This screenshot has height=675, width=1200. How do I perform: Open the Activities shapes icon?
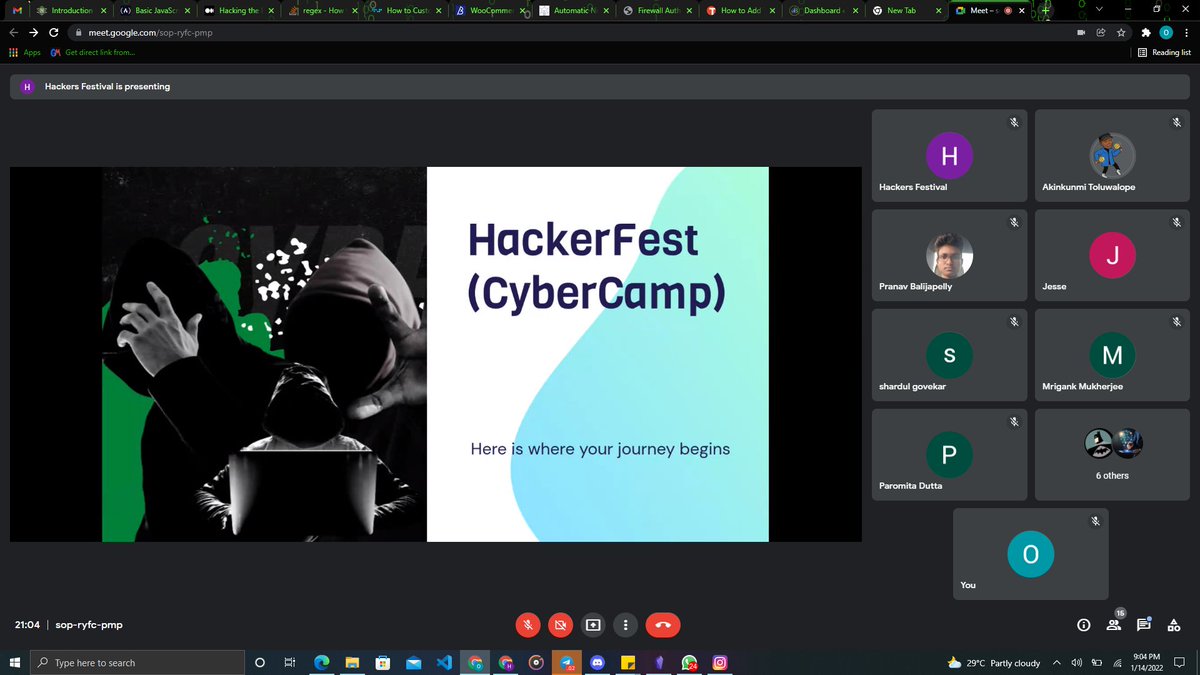pos(1173,626)
